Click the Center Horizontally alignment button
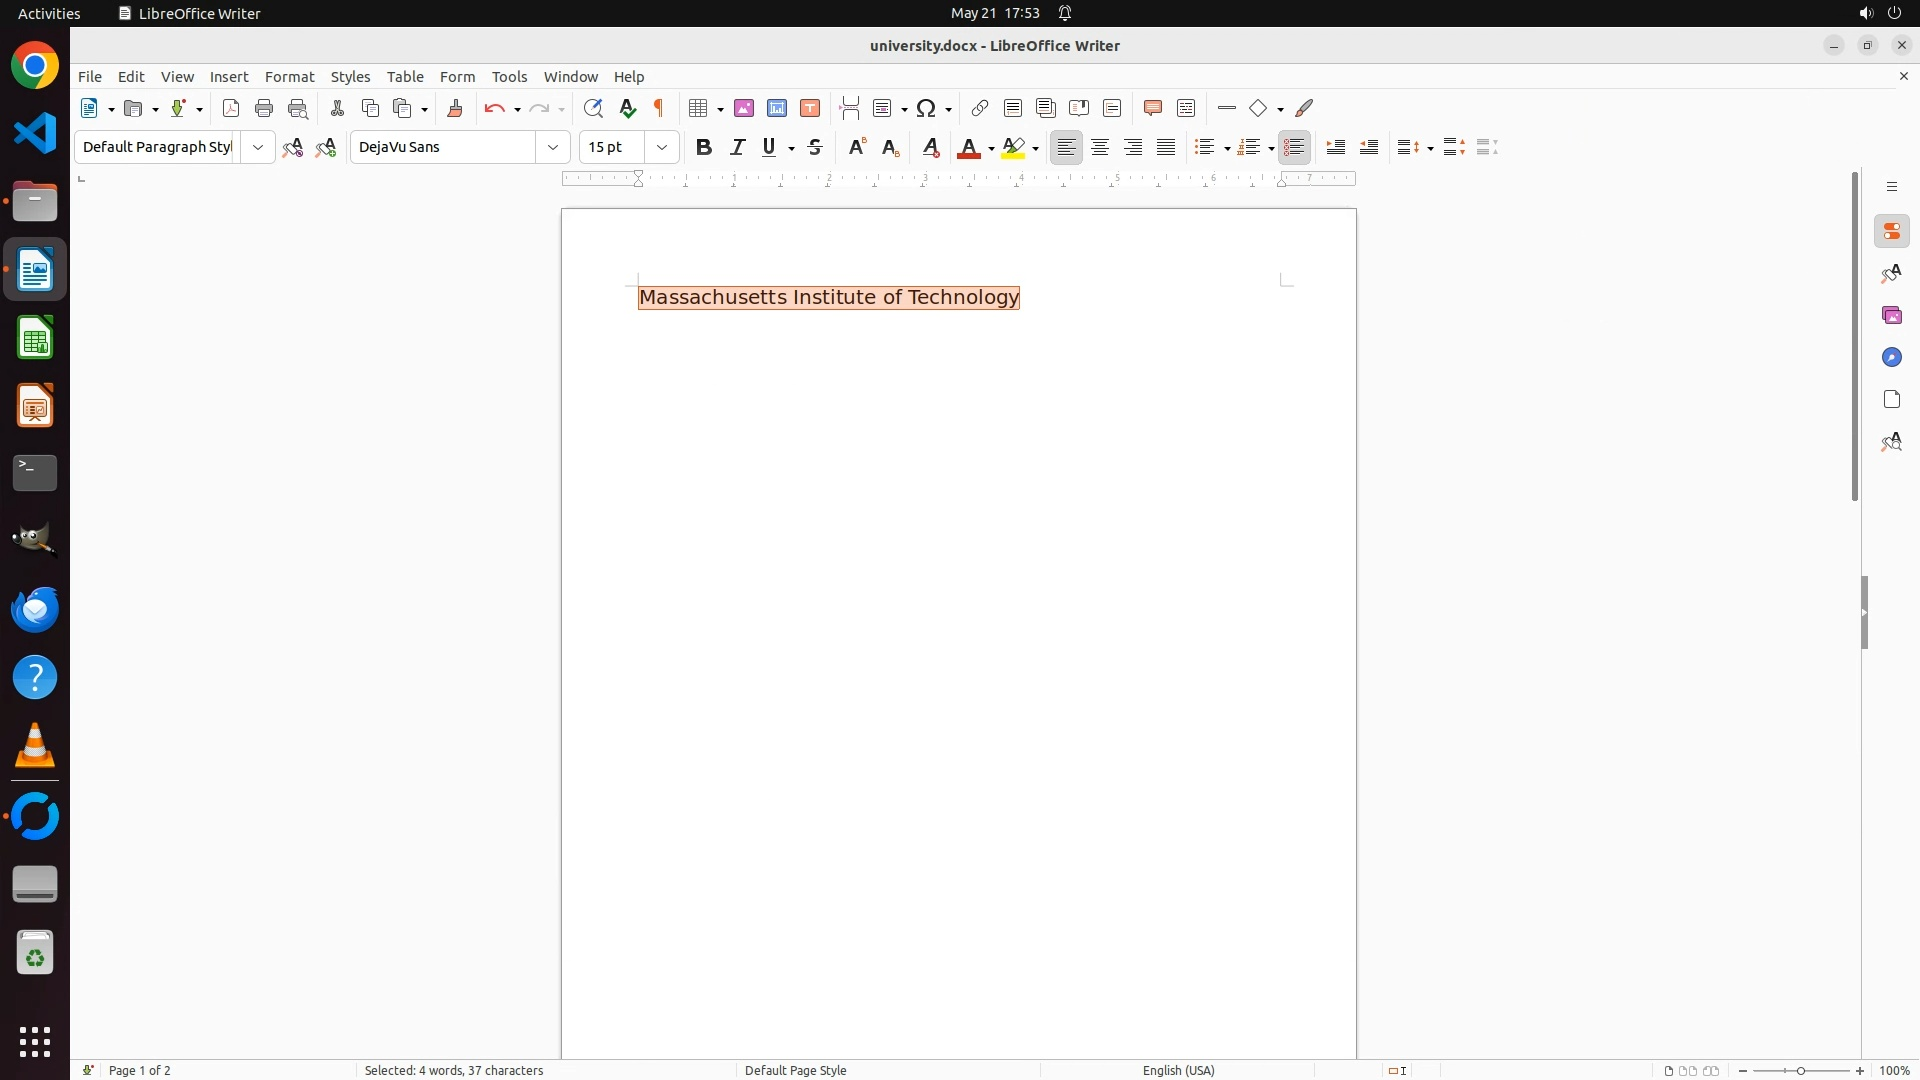 point(1100,147)
